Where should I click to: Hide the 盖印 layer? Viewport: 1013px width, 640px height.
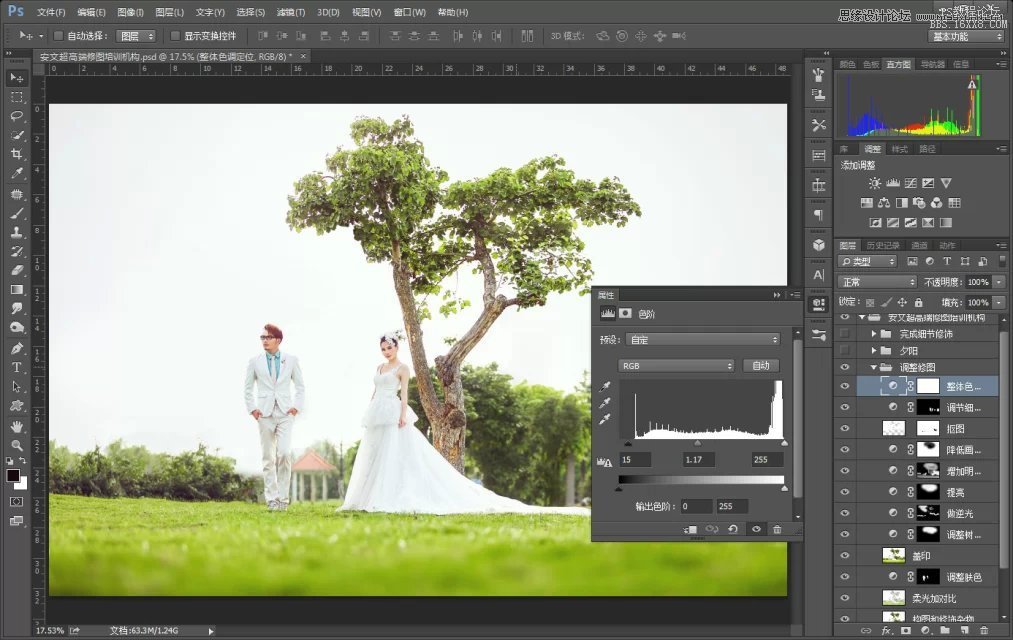[x=845, y=555]
